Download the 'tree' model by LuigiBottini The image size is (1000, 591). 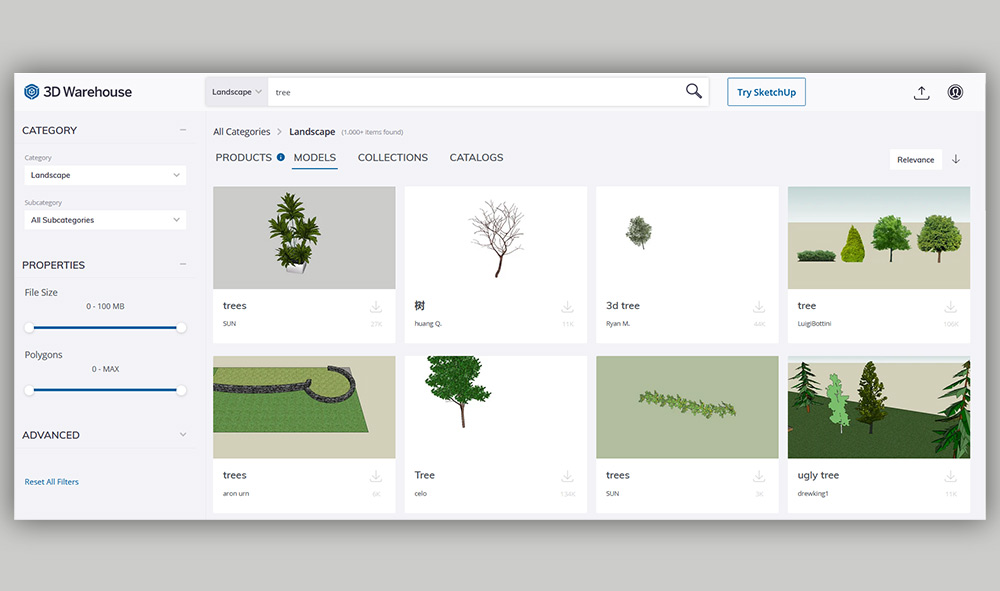tap(950, 307)
